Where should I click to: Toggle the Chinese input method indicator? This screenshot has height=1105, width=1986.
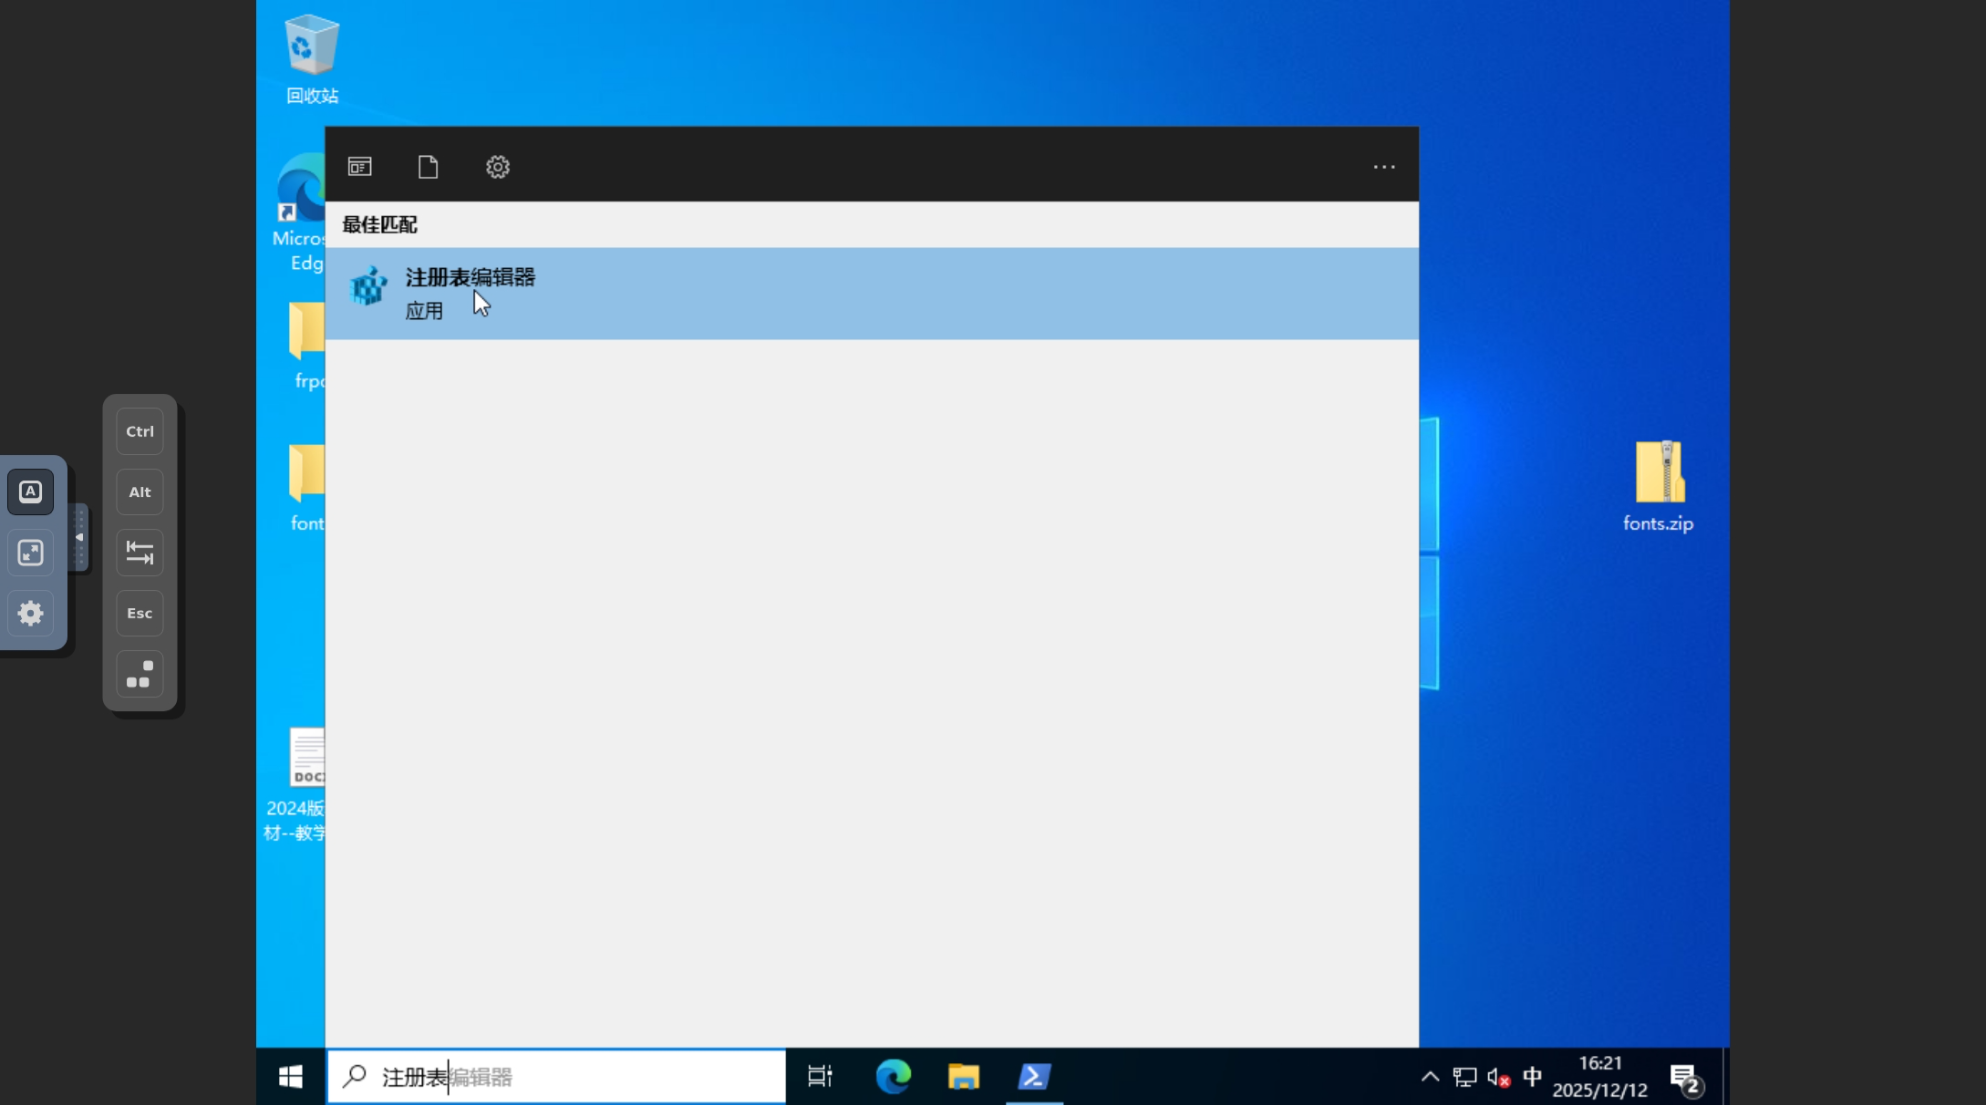point(1532,1077)
